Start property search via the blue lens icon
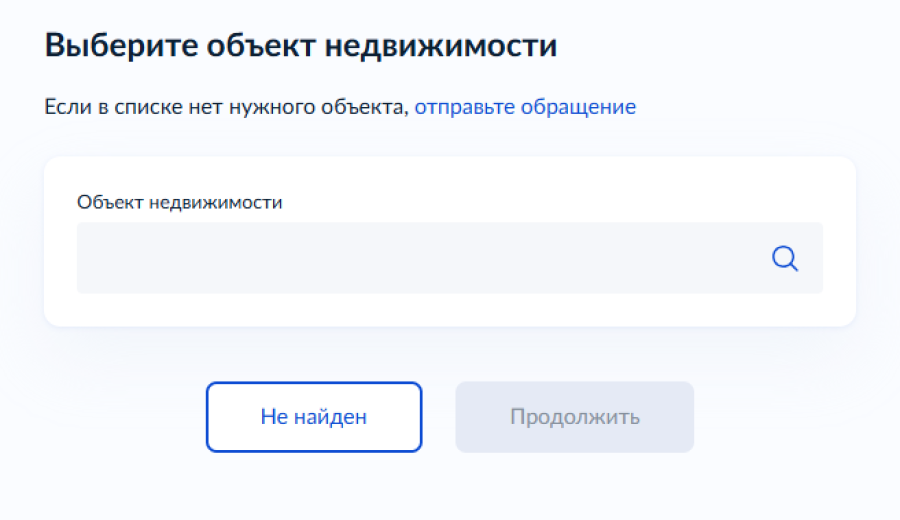This screenshot has width=900, height=520. click(x=785, y=258)
